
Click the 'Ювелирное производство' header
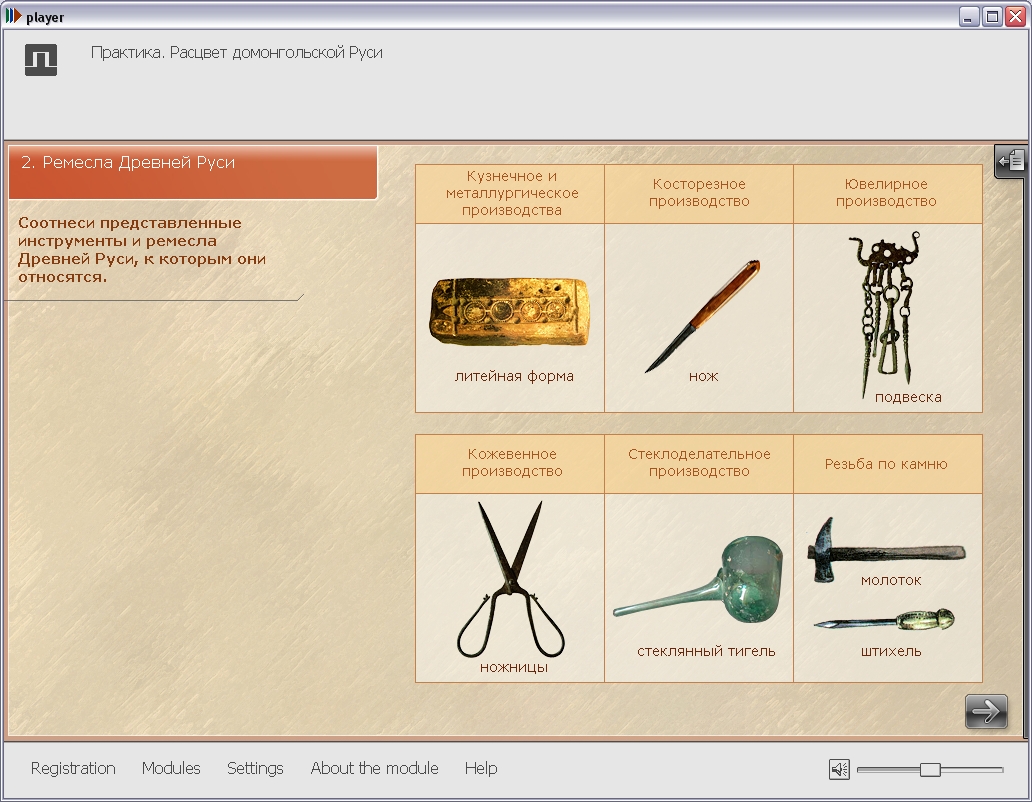(887, 193)
